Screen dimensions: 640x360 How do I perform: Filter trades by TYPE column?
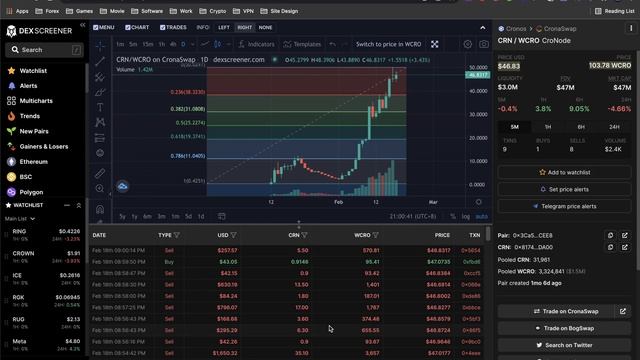pos(177,235)
